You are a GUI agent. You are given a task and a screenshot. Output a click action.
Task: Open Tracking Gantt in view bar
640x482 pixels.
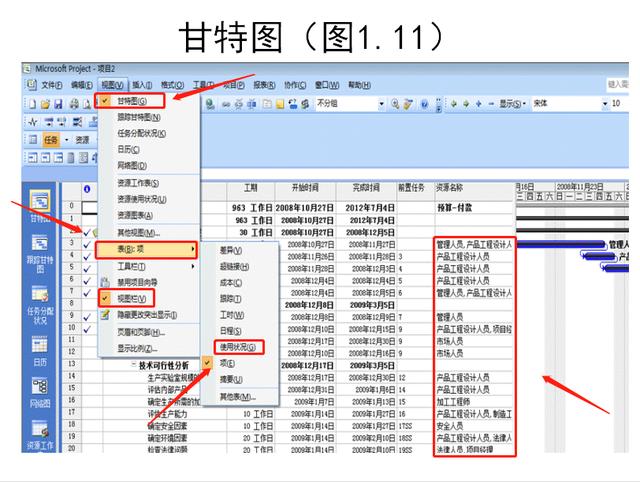(40, 253)
